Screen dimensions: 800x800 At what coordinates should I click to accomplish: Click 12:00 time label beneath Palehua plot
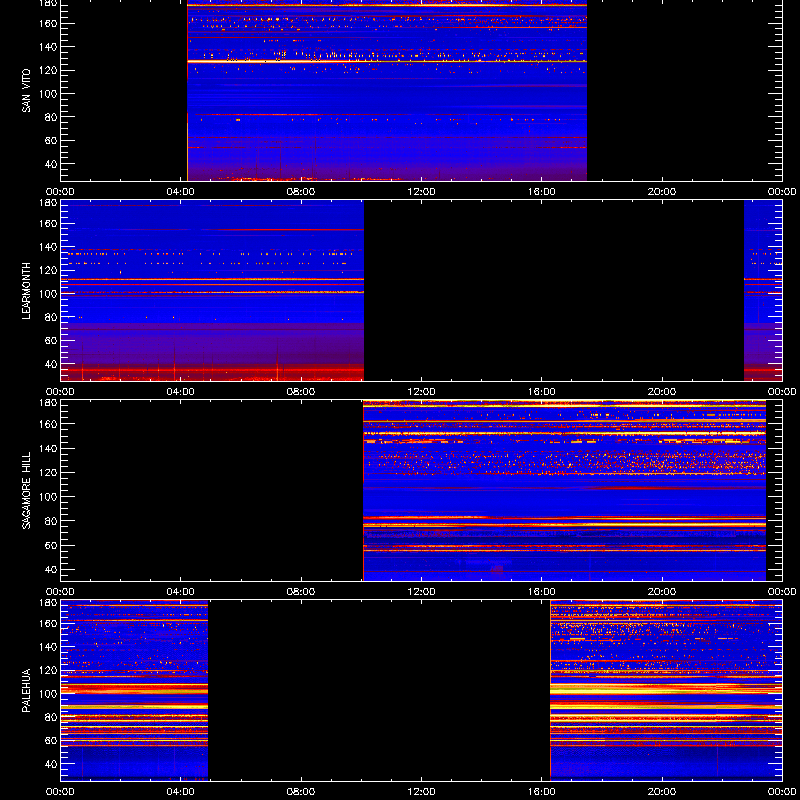click(421, 792)
